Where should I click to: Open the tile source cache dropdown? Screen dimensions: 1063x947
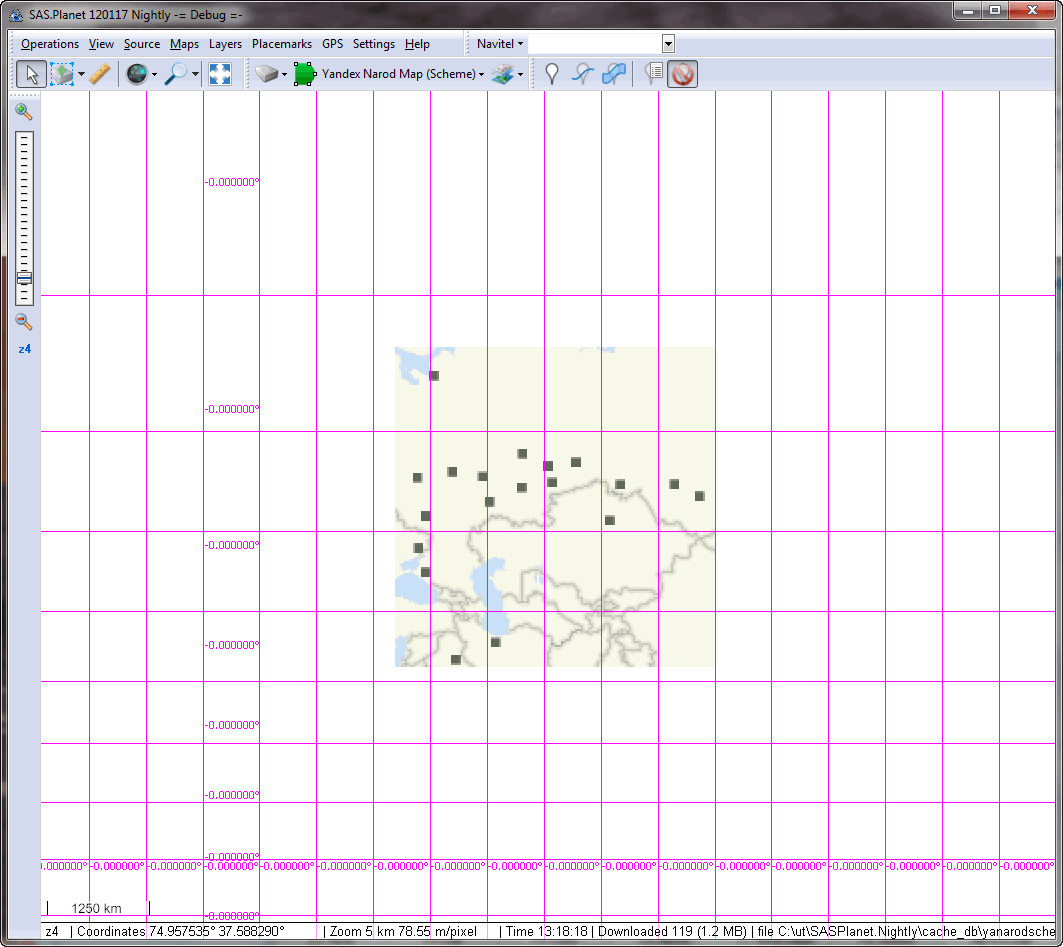284,75
